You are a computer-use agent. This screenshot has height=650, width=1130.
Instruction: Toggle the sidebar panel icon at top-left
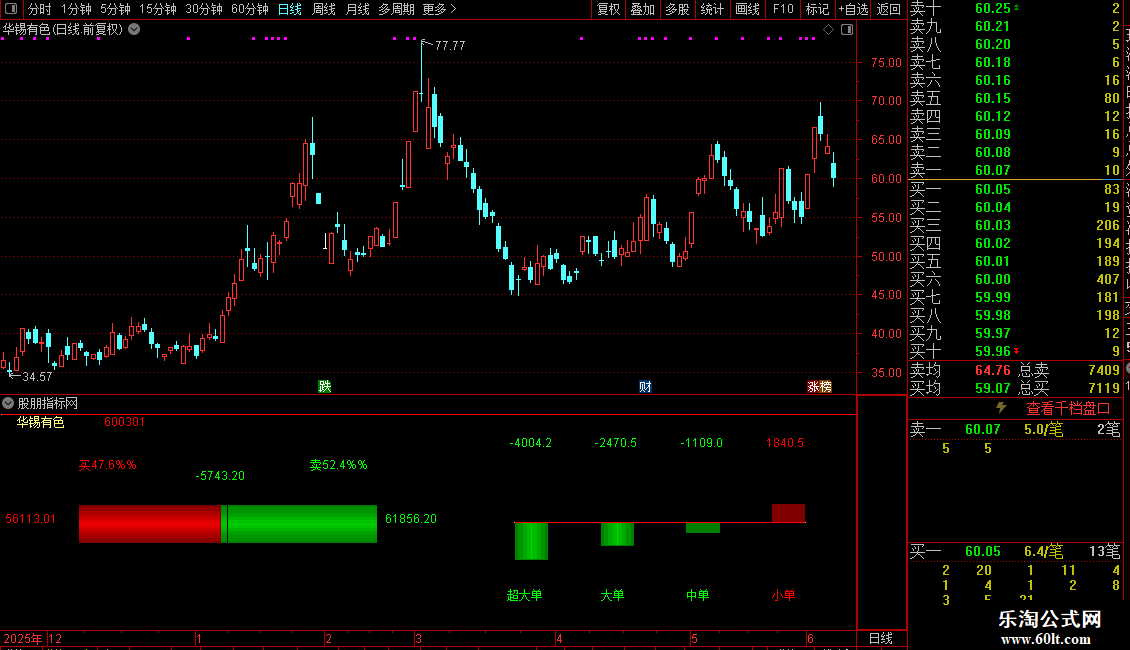pyautogui.click(x=11, y=9)
